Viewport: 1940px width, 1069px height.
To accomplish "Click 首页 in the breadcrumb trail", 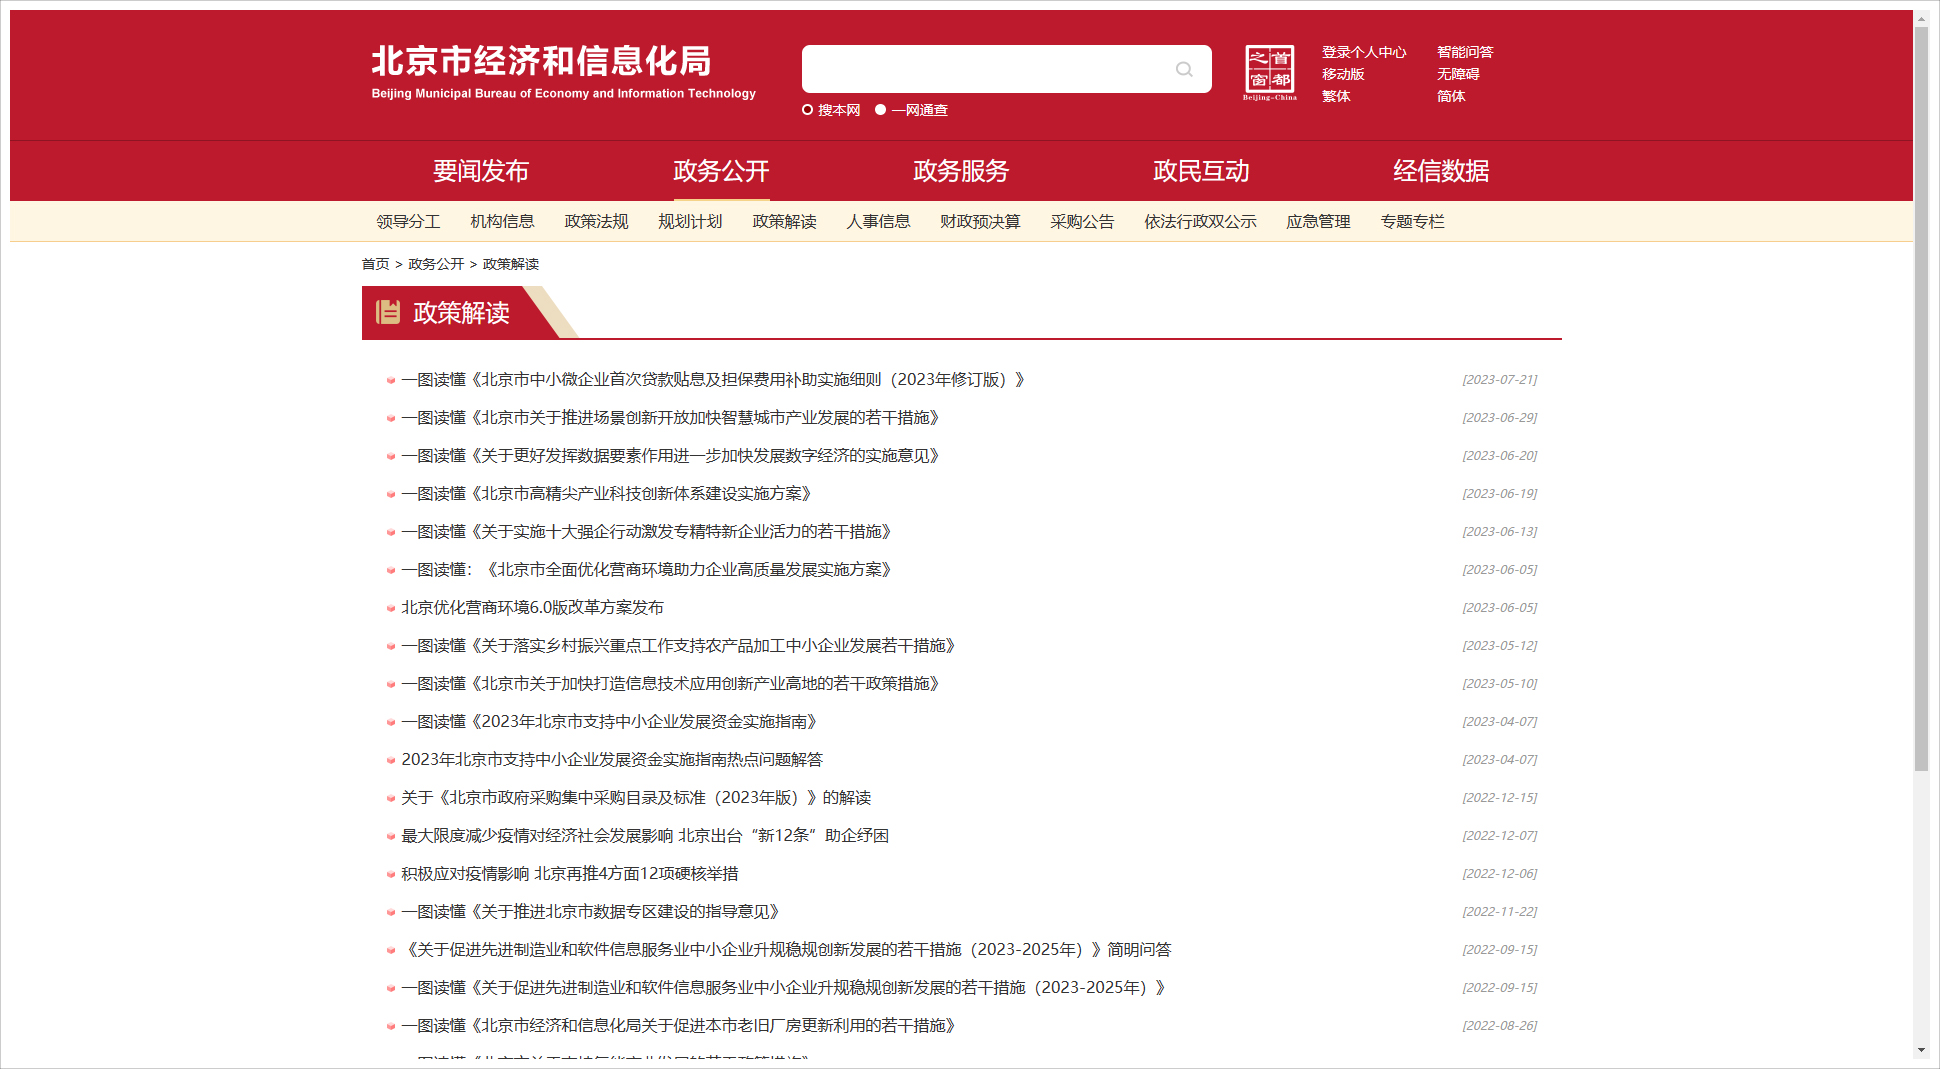I will coord(375,264).
